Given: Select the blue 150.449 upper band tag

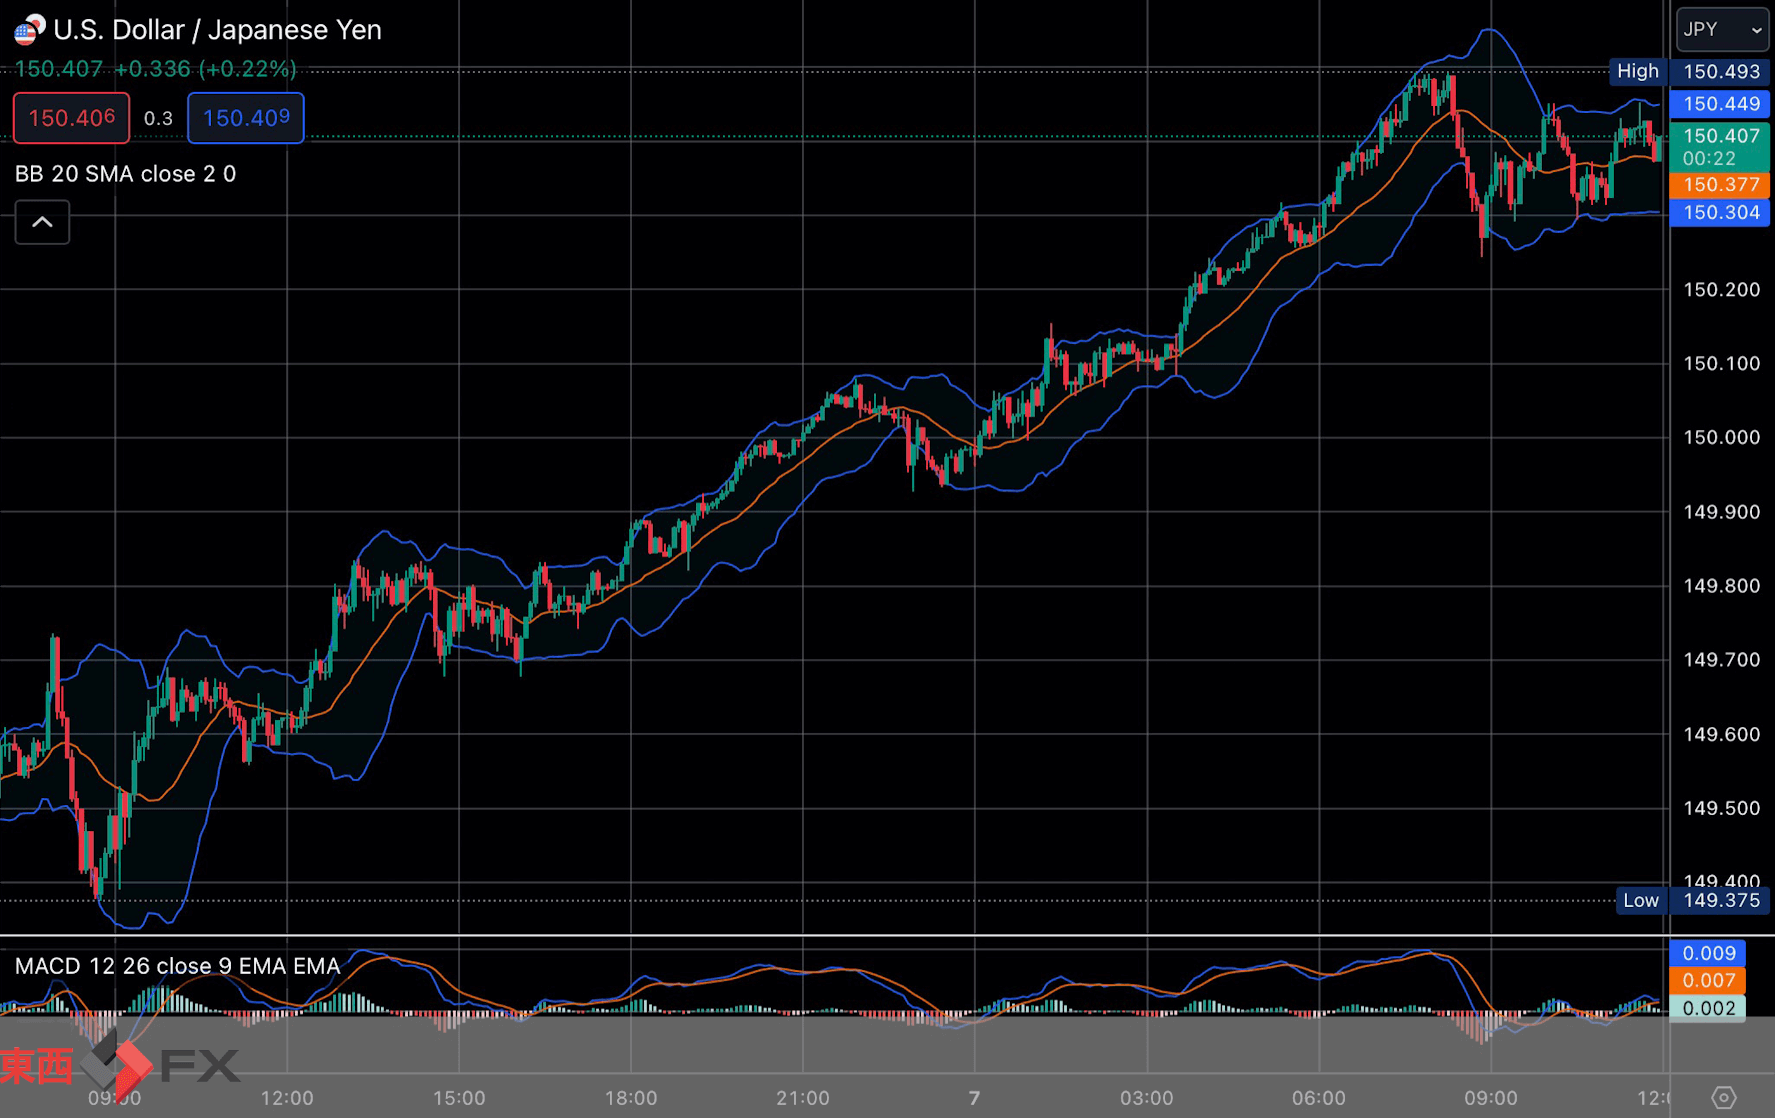Looking at the screenshot, I should pyautogui.click(x=1720, y=104).
